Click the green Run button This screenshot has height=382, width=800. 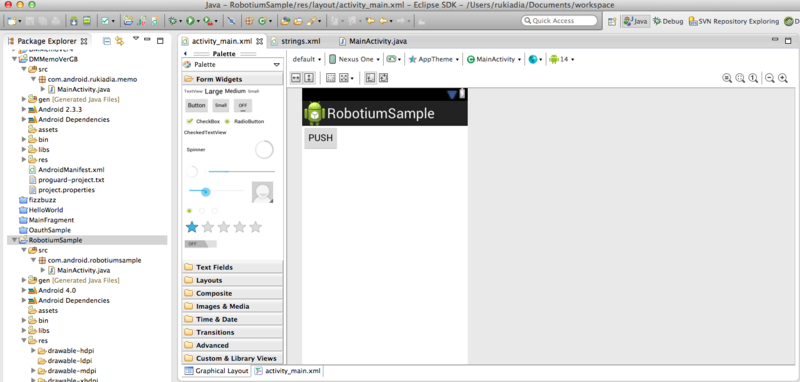pyautogui.click(x=190, y=21)
